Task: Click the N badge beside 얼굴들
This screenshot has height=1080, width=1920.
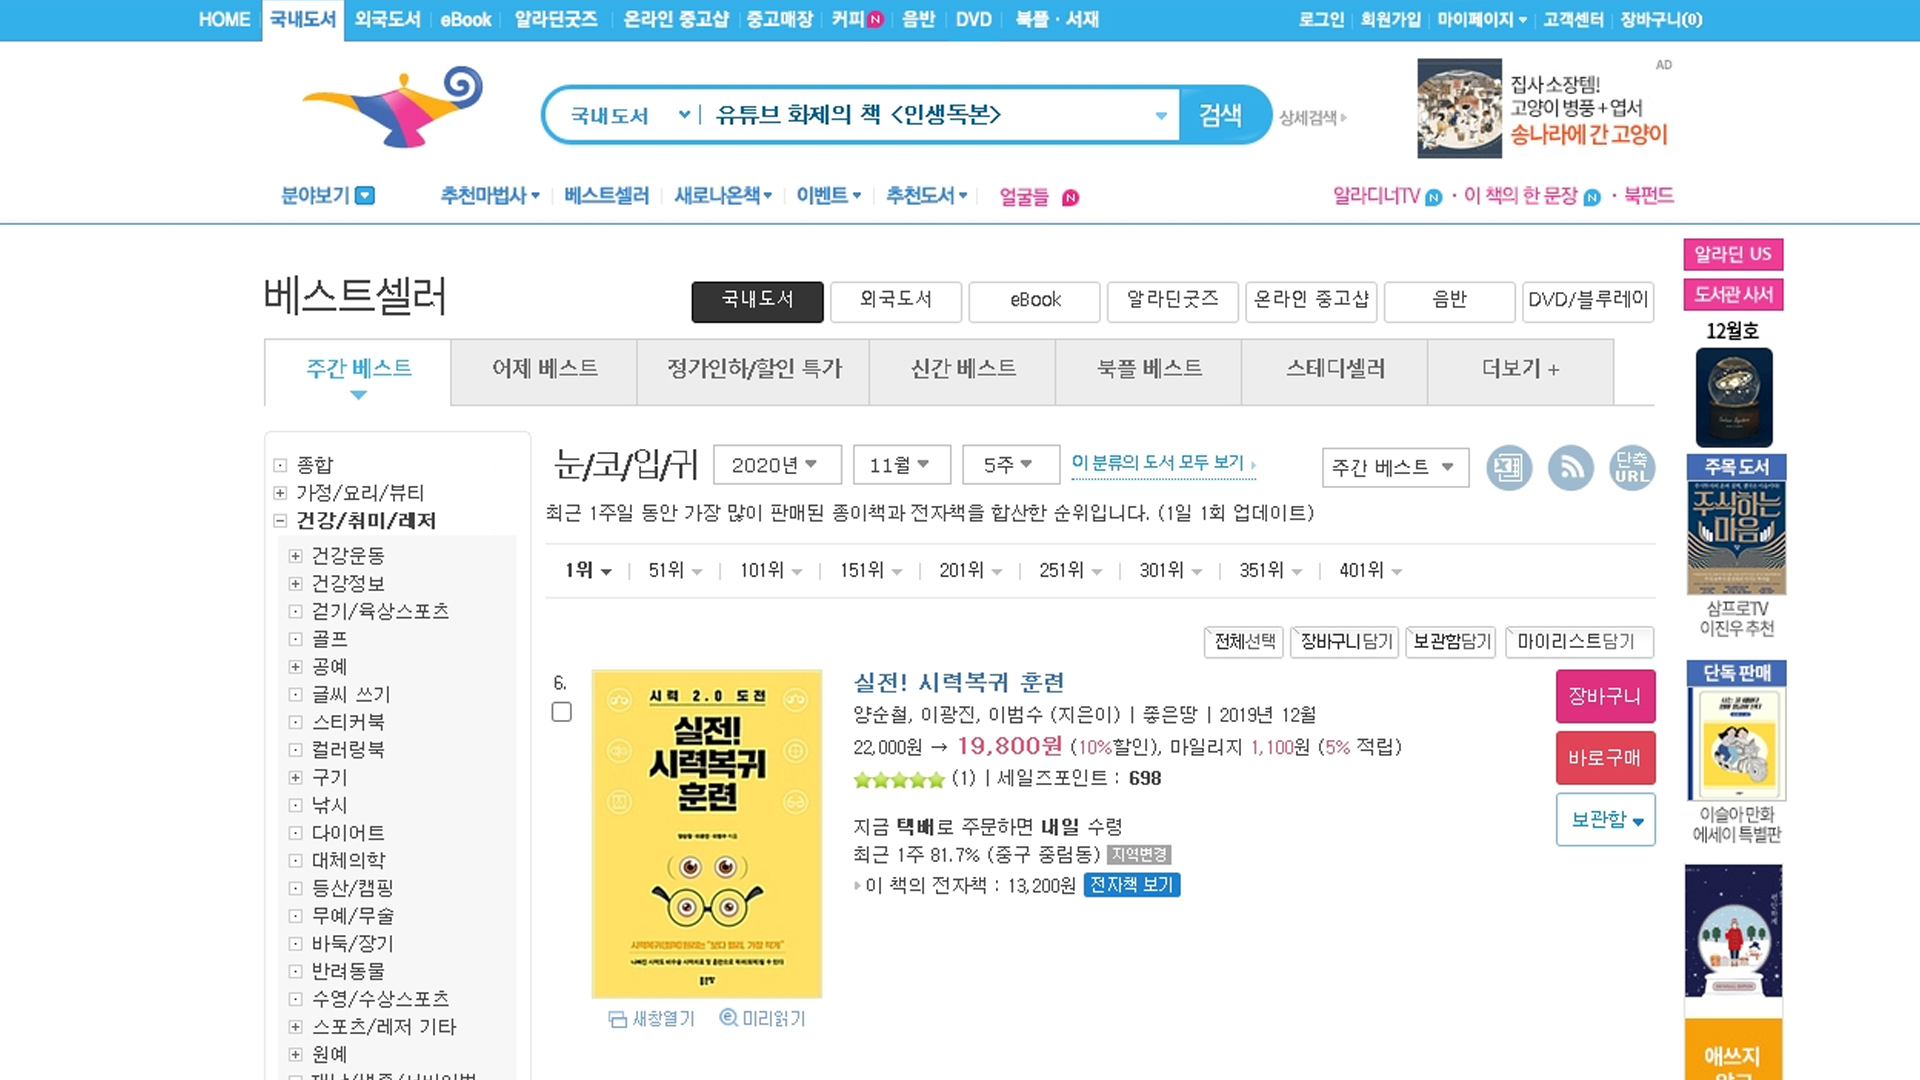Action: 1070,198
